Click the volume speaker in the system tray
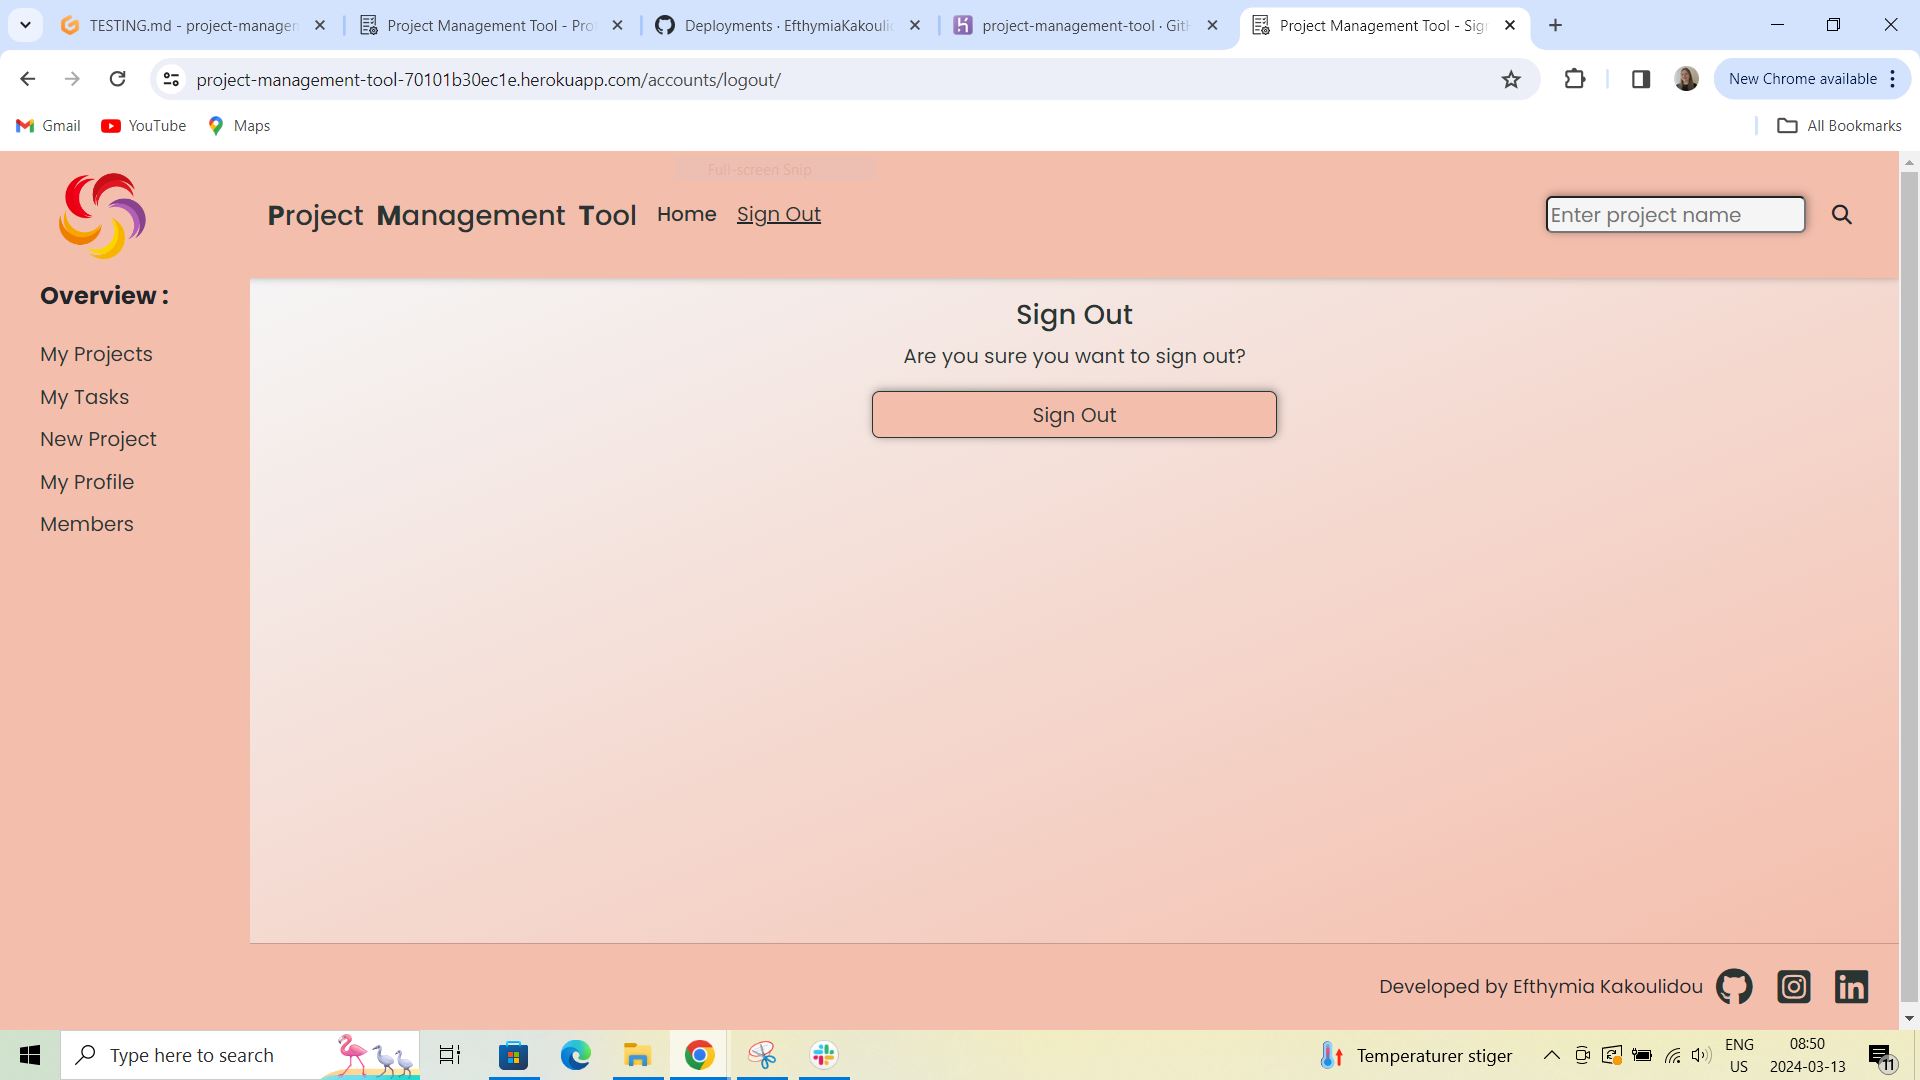 [x=1701, y=1054]
